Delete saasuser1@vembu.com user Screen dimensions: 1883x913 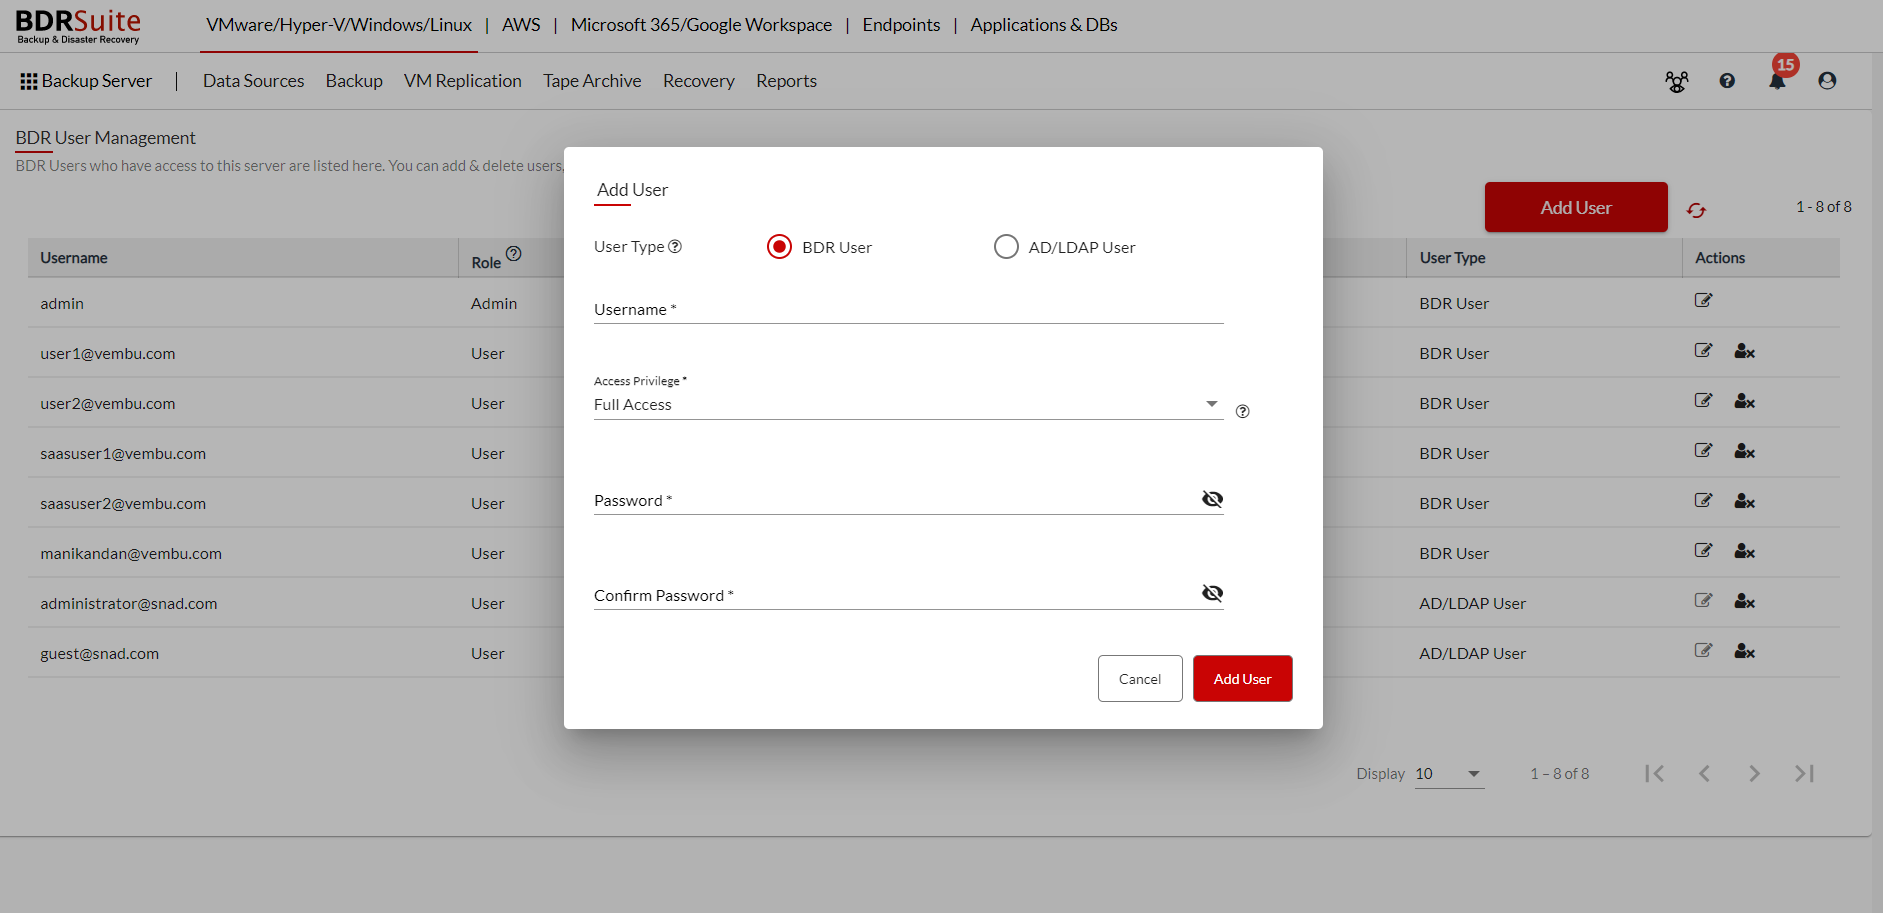tap(1745, 452)
